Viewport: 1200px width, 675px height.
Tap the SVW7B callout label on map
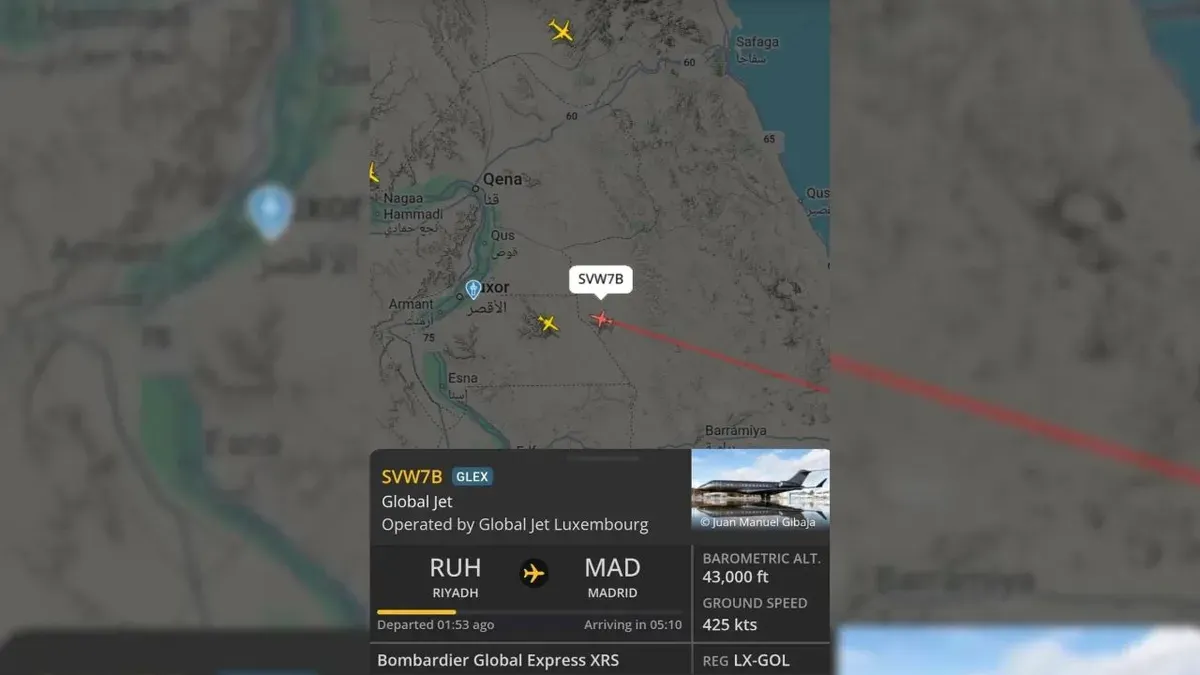tap(601, 280)
